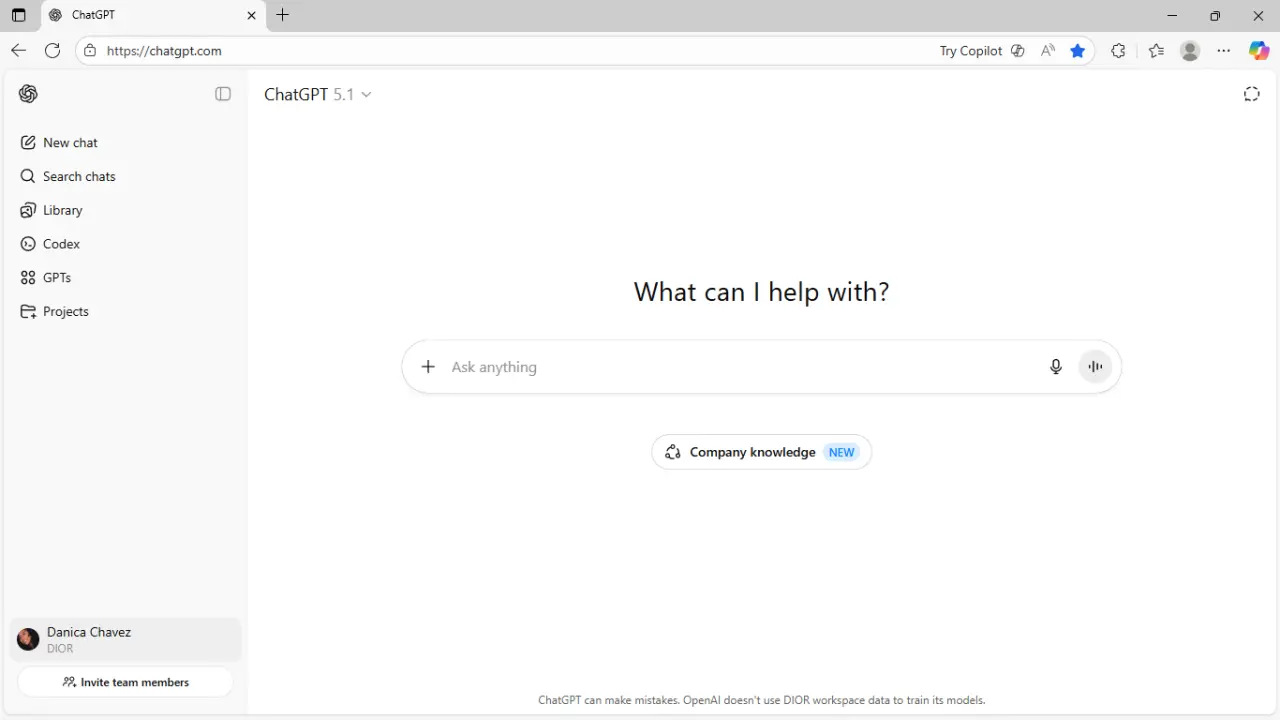The image size is (1280, 720).
Task: Open a new browser tab
Action: click(283, 15)
